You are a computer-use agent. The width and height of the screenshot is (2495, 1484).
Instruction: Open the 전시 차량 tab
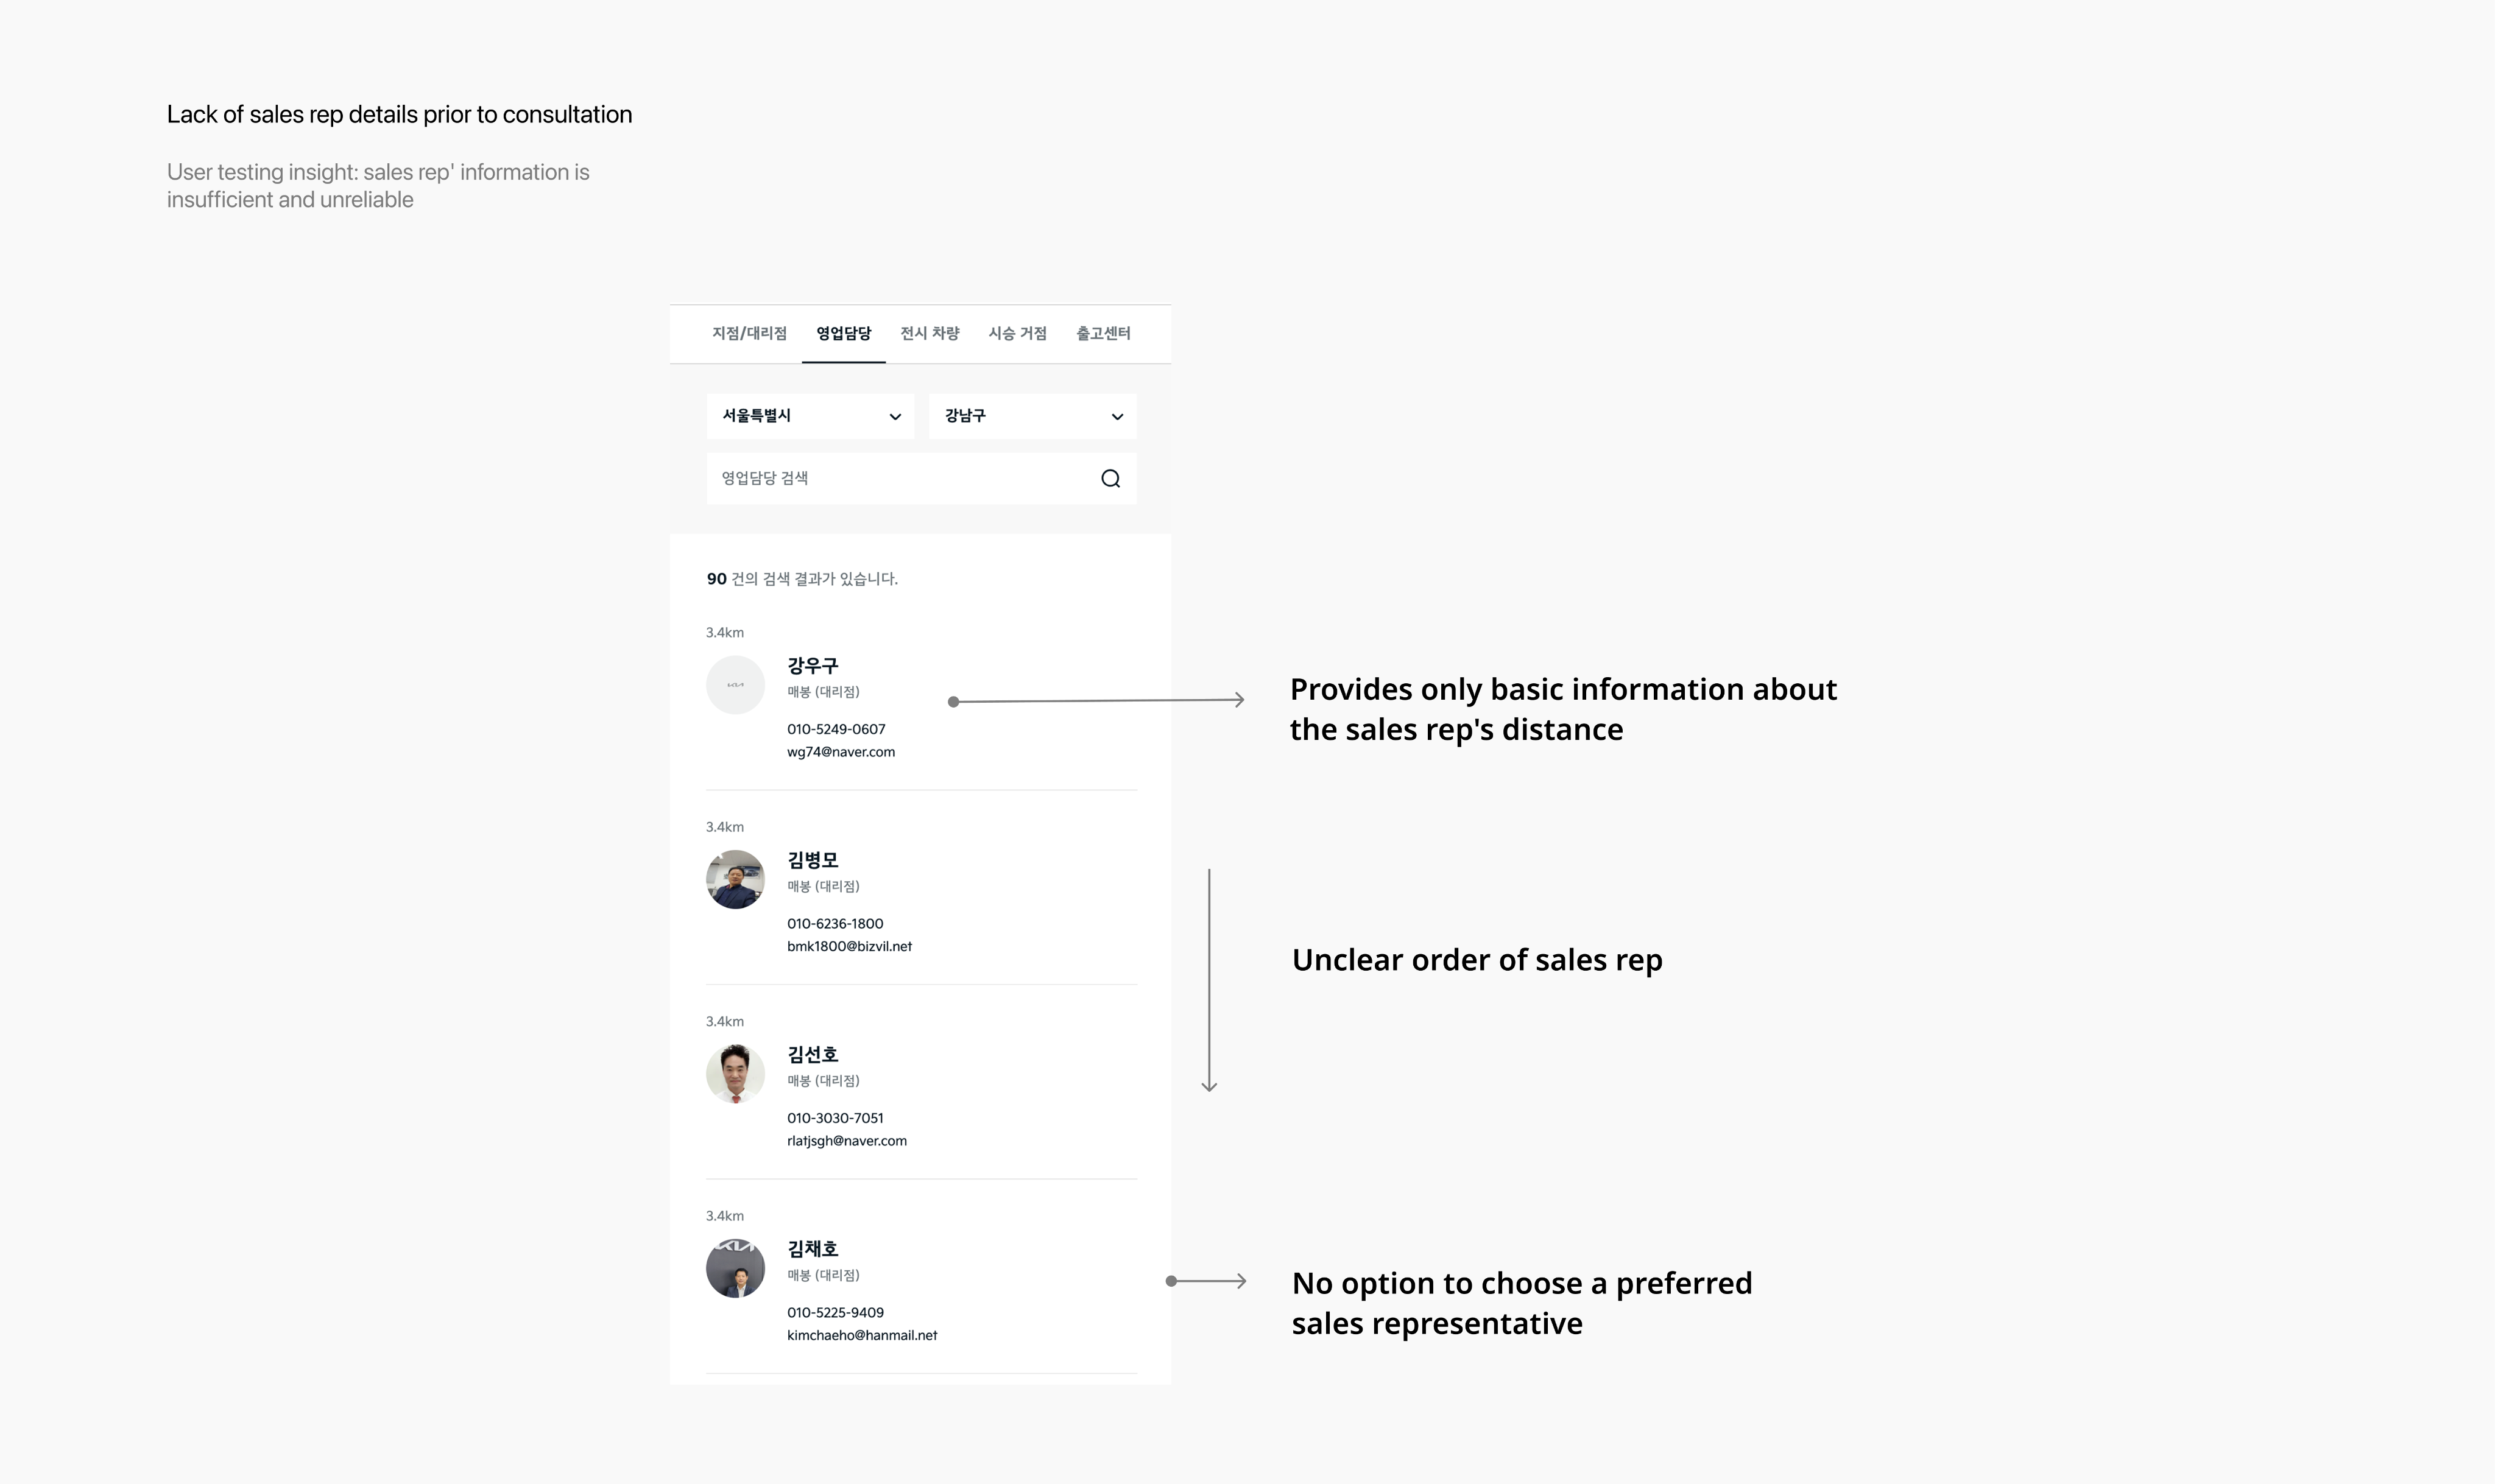[x=929, y=334]
